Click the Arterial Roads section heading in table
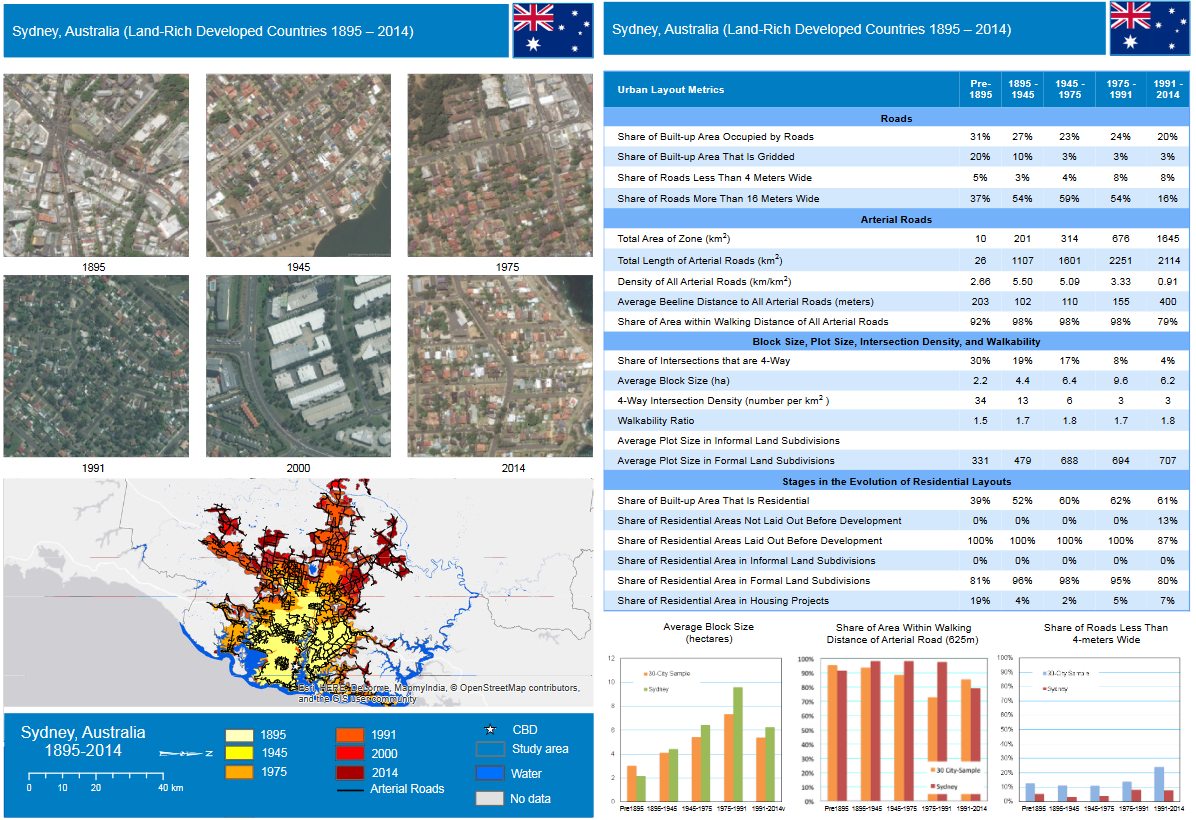 point(896,219)
